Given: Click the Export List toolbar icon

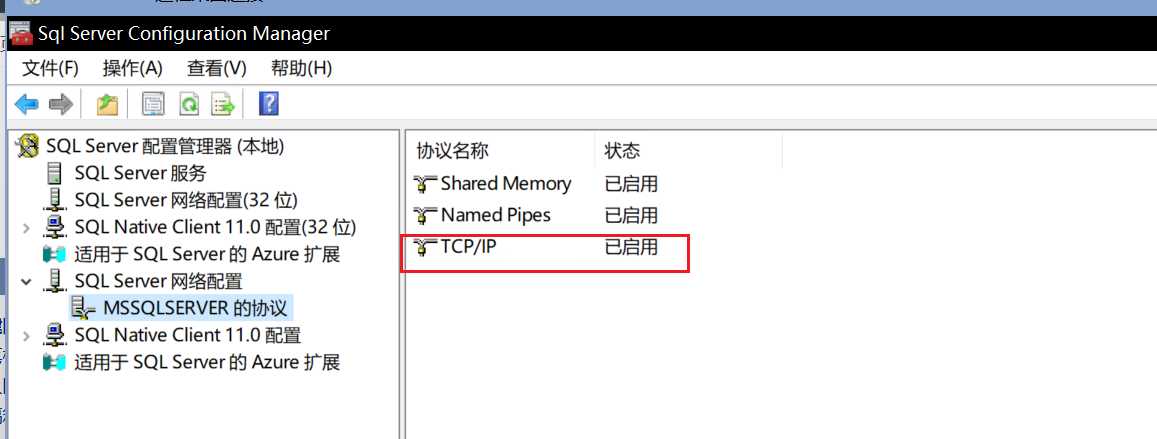Looking at the screenshot, I should click(223, 104).
